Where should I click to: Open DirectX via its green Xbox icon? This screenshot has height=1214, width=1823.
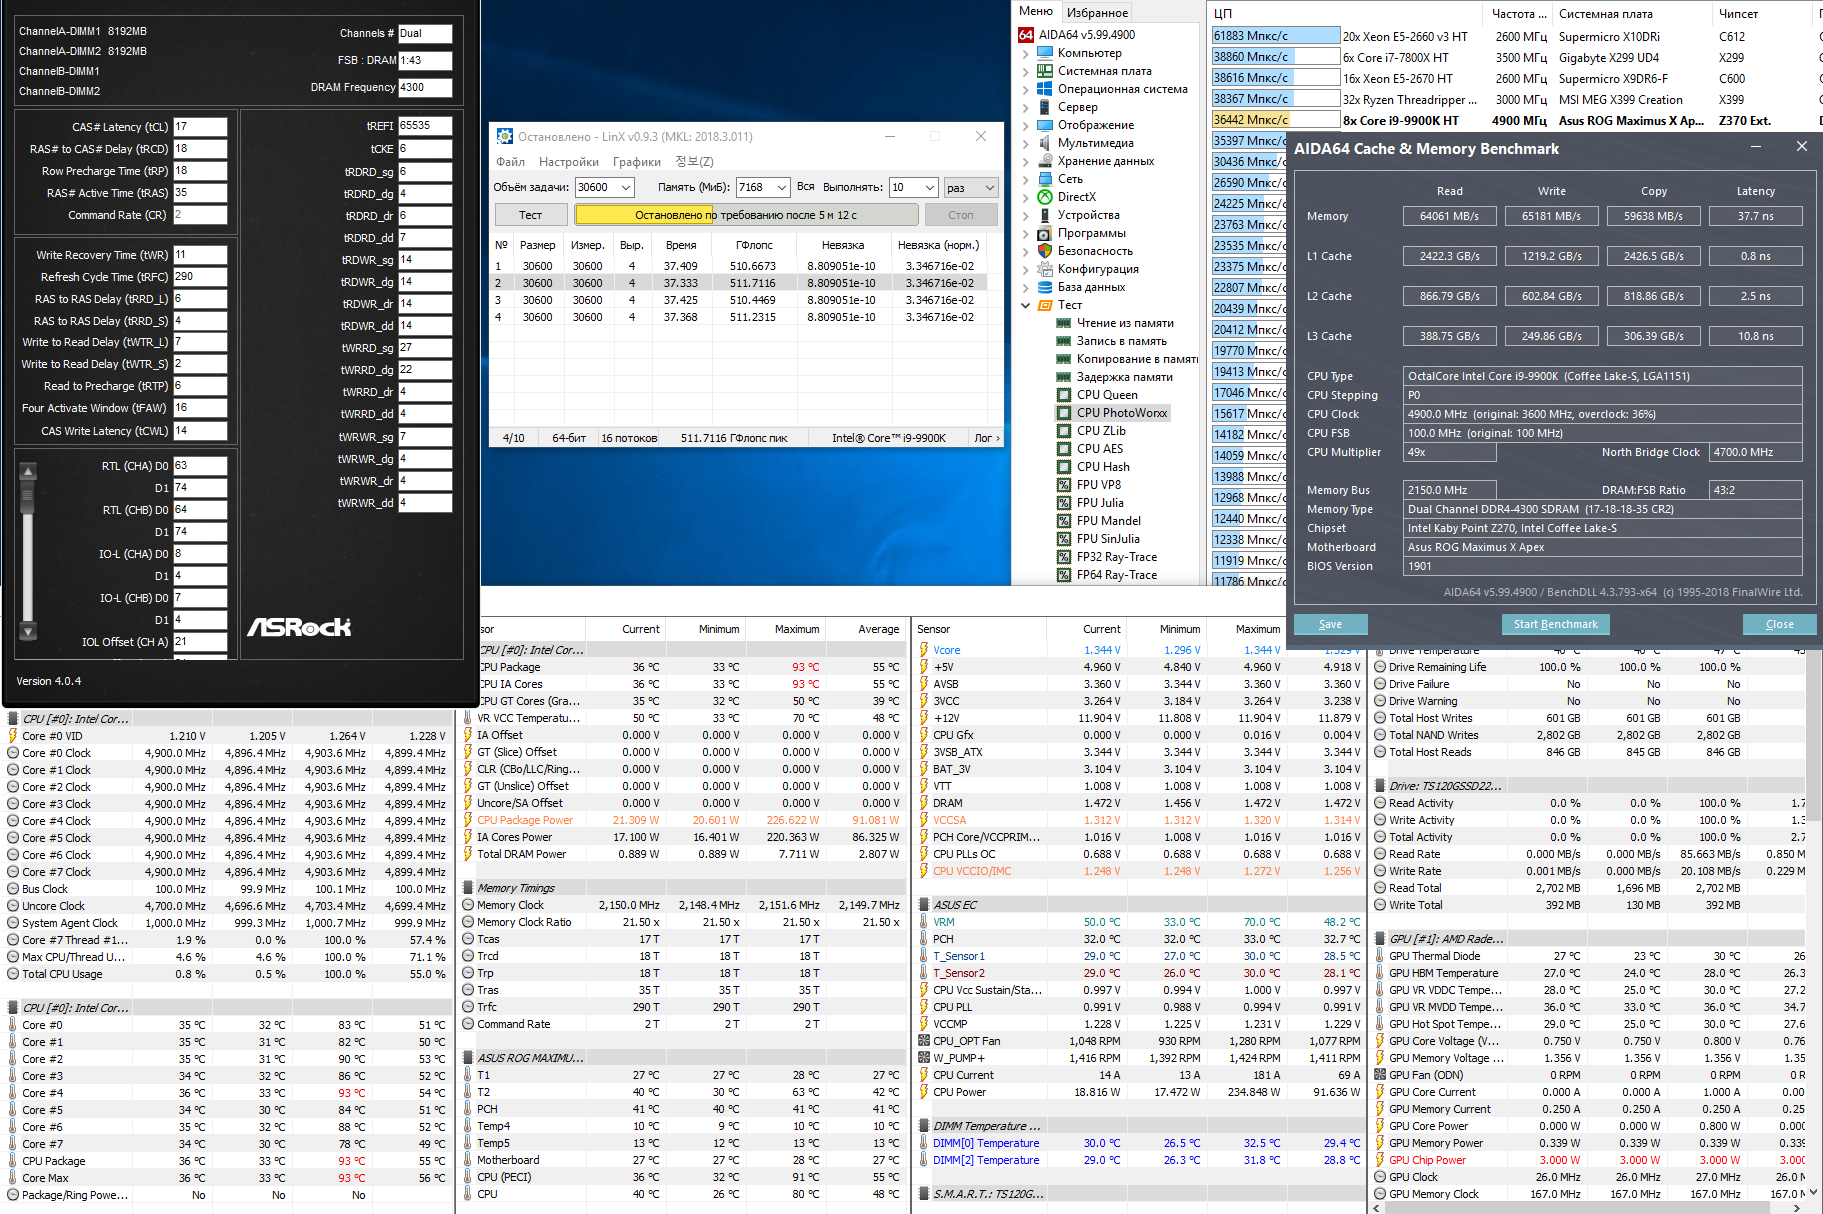tap(1045, 197)
